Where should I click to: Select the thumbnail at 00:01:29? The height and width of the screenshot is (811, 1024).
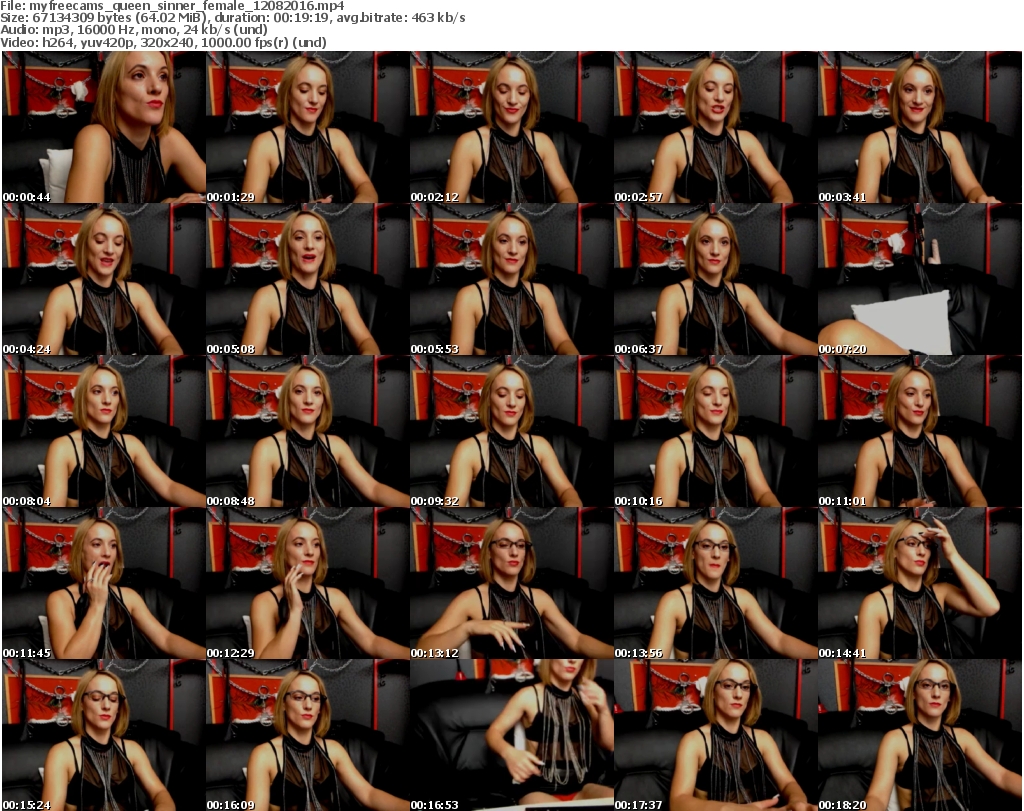(308, 127)
